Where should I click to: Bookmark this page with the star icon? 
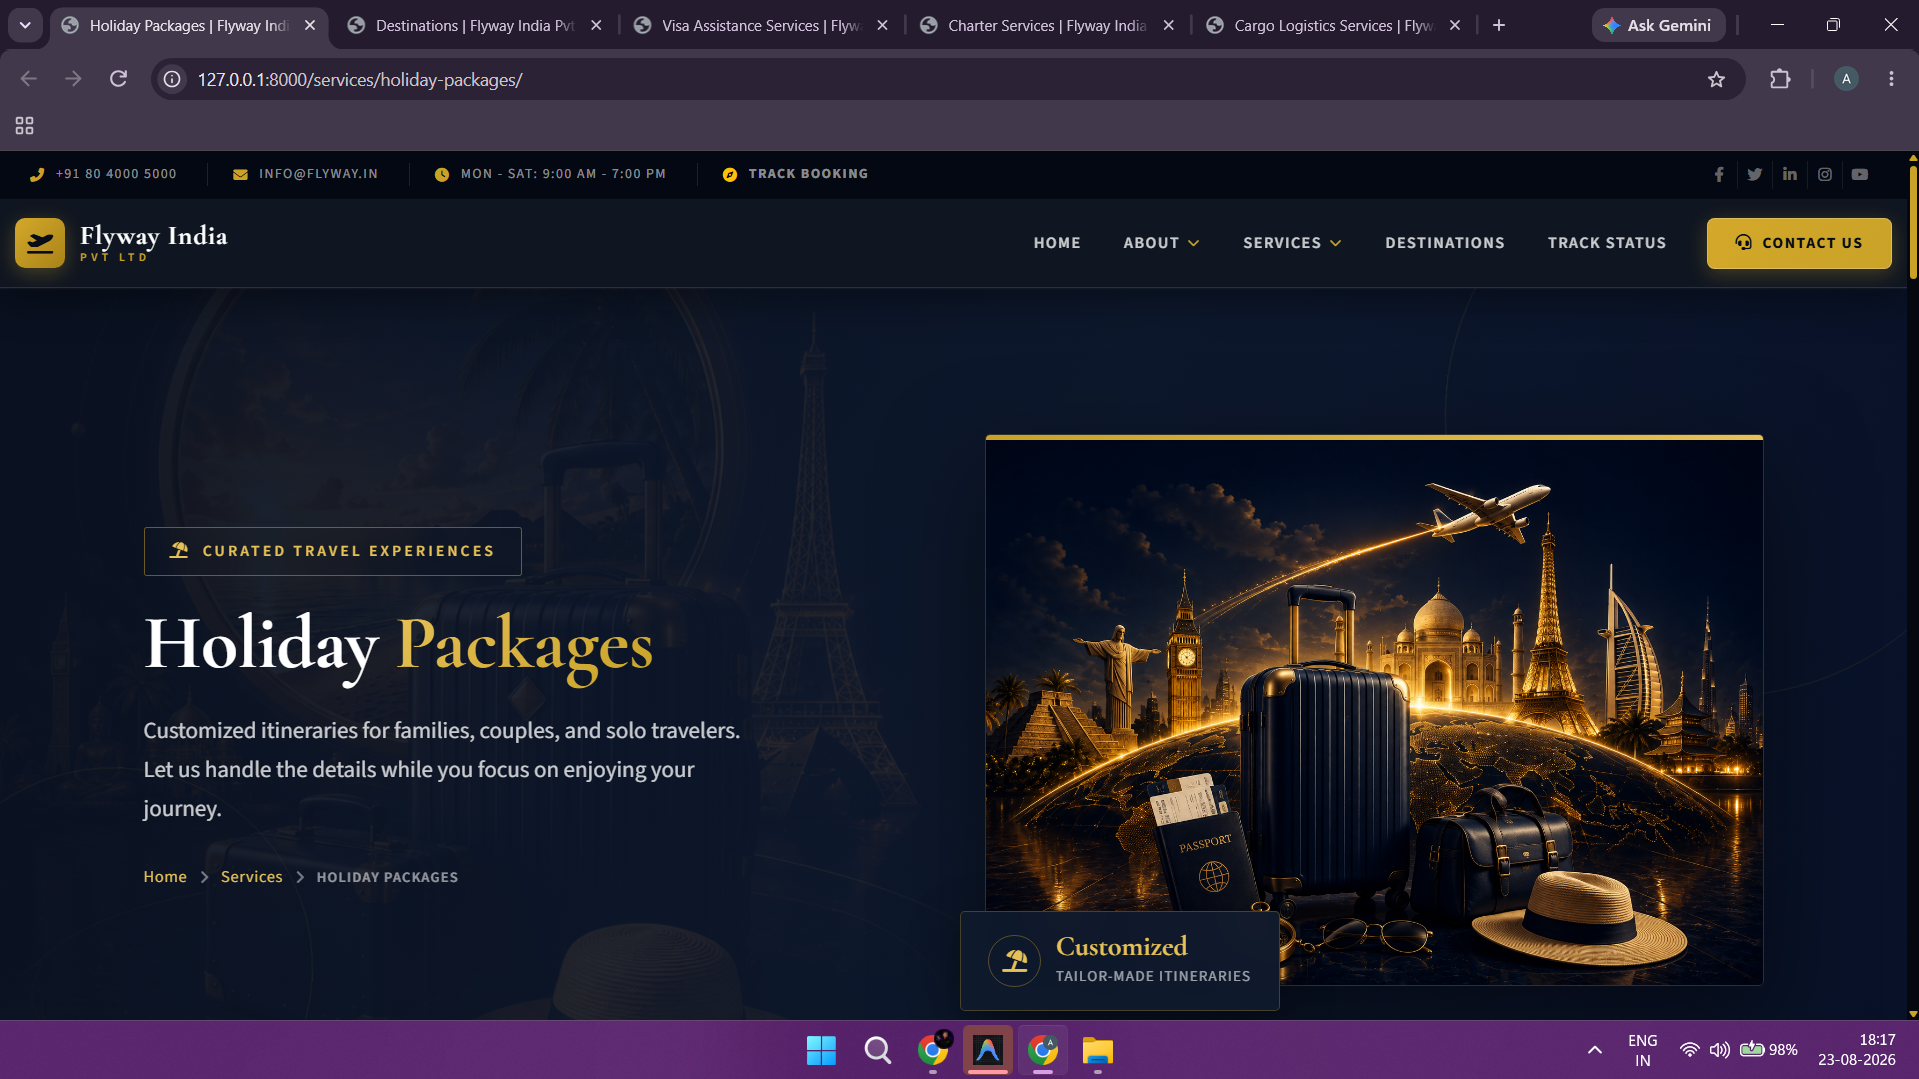coord(1716,79)
